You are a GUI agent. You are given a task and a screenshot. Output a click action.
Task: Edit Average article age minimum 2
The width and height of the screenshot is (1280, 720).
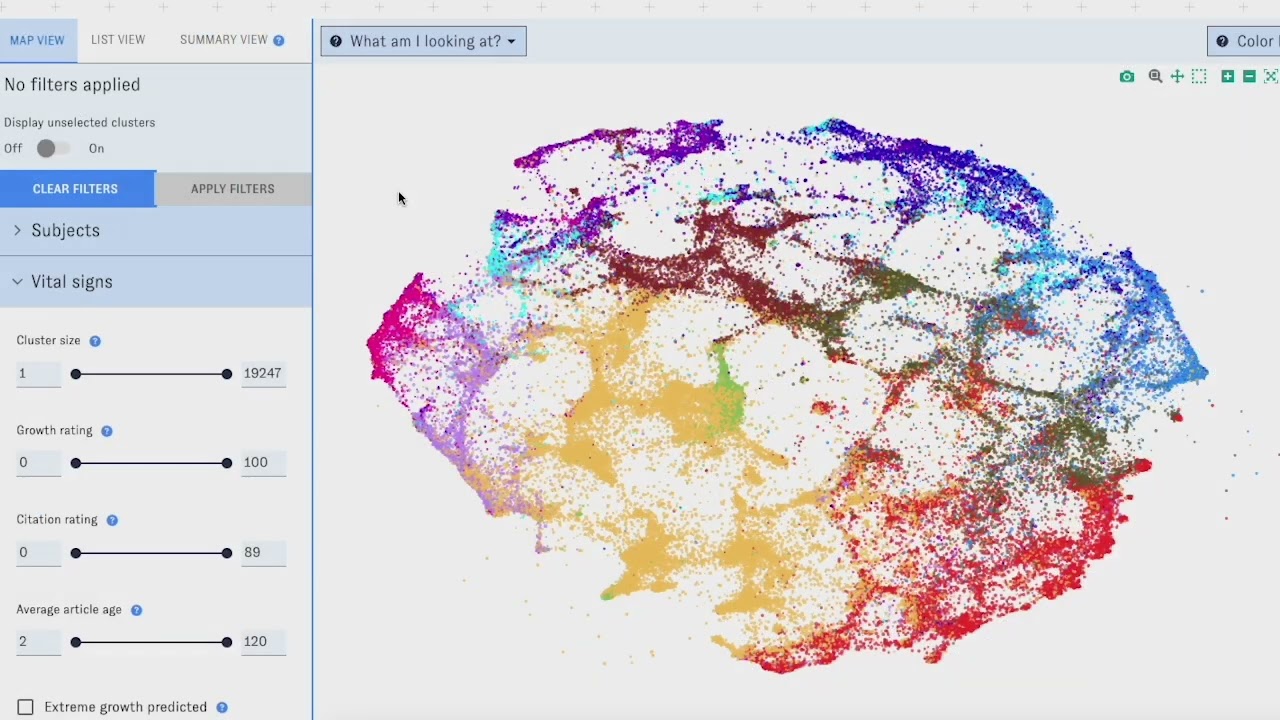pyautogui.click(x=38, y=641)
